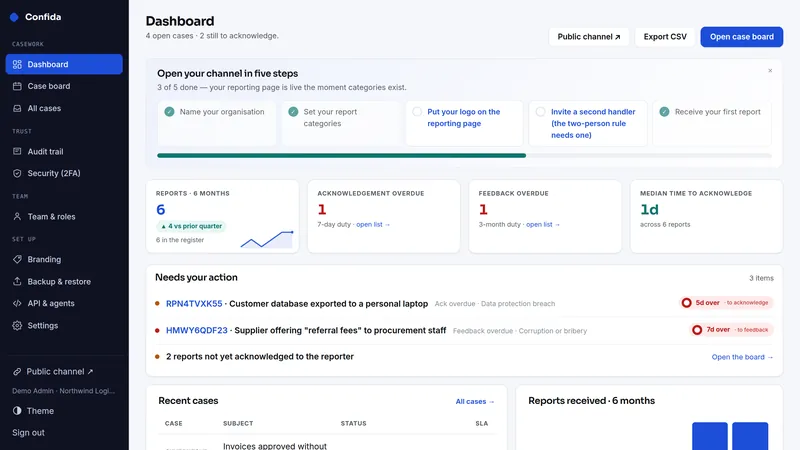The height and width of the screenshot is (450, 800).
Task: Click the Backup & restore upload icon
Action: point(17,281)
